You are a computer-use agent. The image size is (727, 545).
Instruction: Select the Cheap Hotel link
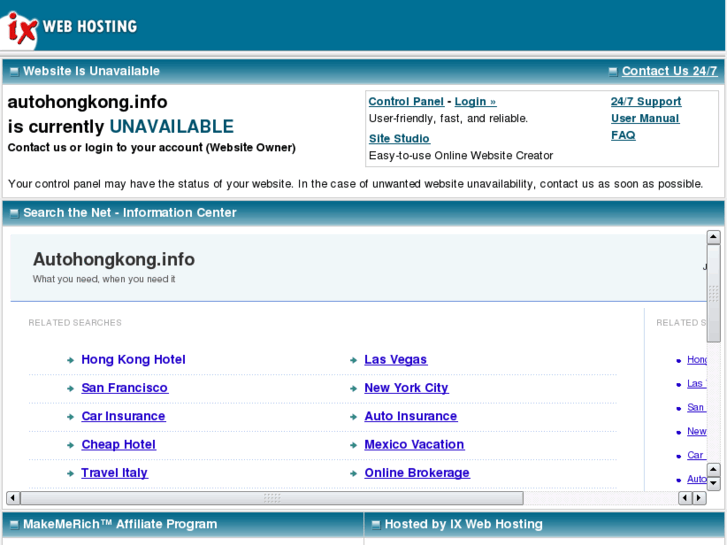[119, 444]
